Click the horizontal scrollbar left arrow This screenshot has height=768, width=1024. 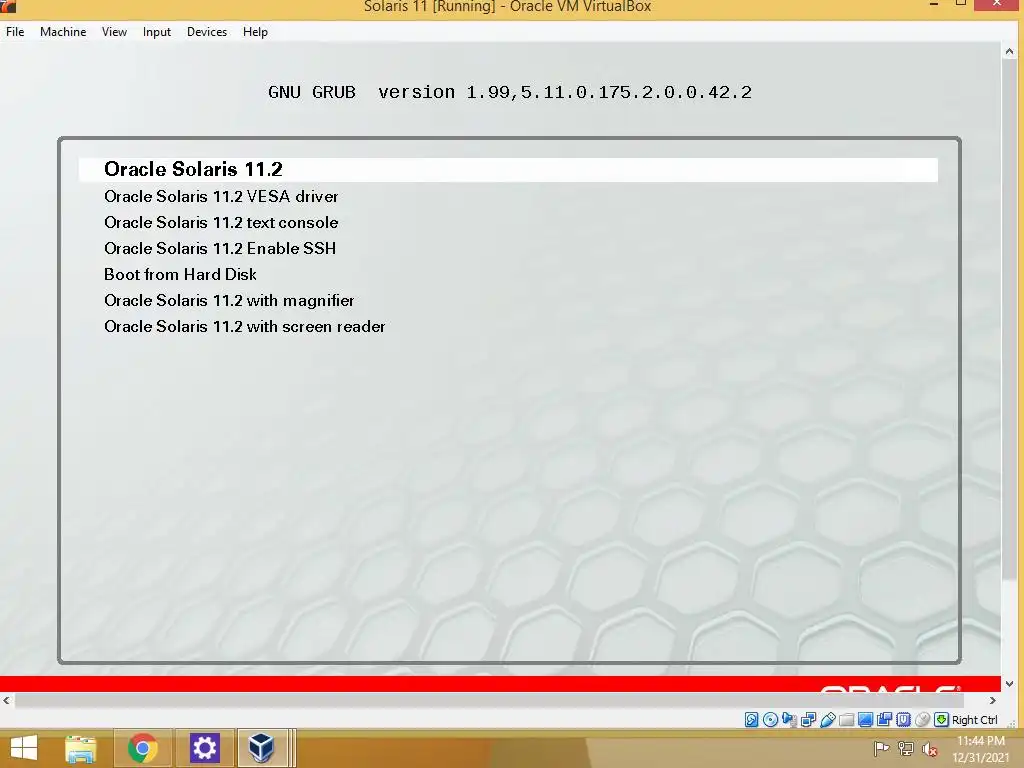(x=7, y=701)
